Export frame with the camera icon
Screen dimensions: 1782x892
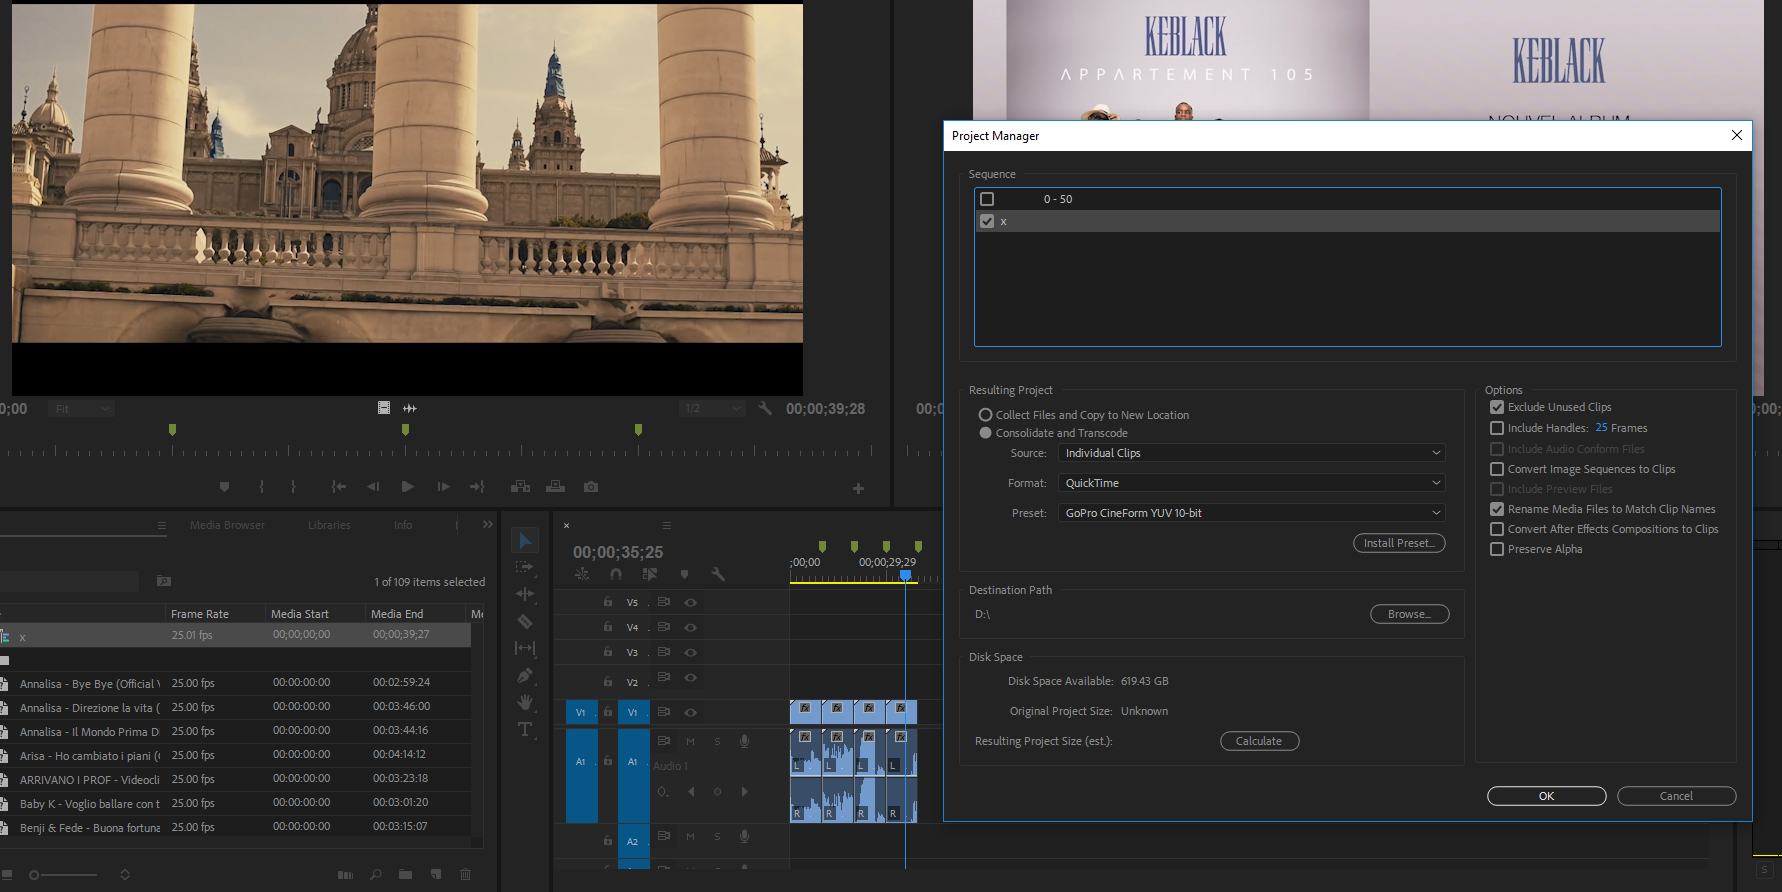(591, 487)
